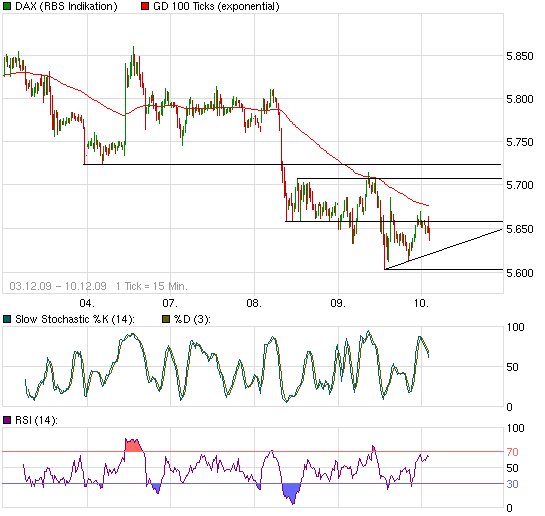Click the olive %D (3) legend square
545x516 pixels.
coord(166,319)
